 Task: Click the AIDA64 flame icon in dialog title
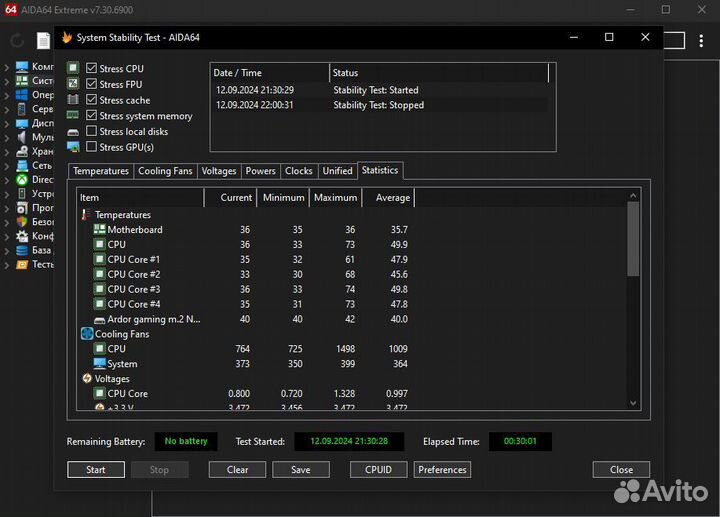click(x=67, y=37)
